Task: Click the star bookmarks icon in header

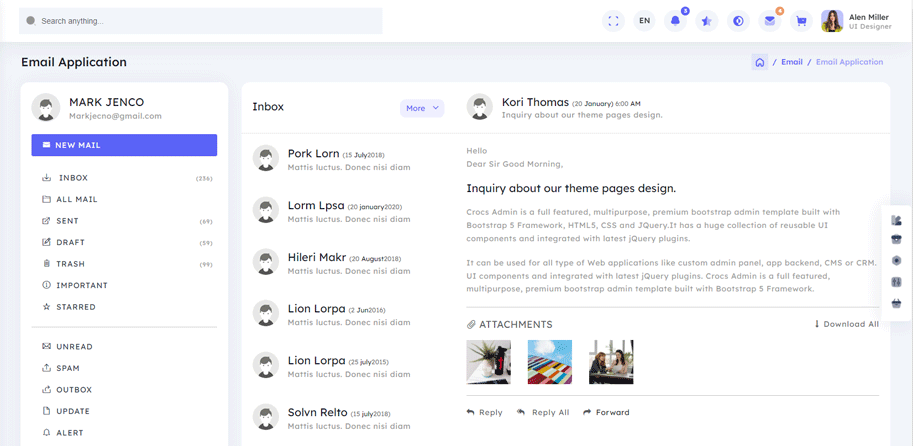Action: (x=707, y=20)
